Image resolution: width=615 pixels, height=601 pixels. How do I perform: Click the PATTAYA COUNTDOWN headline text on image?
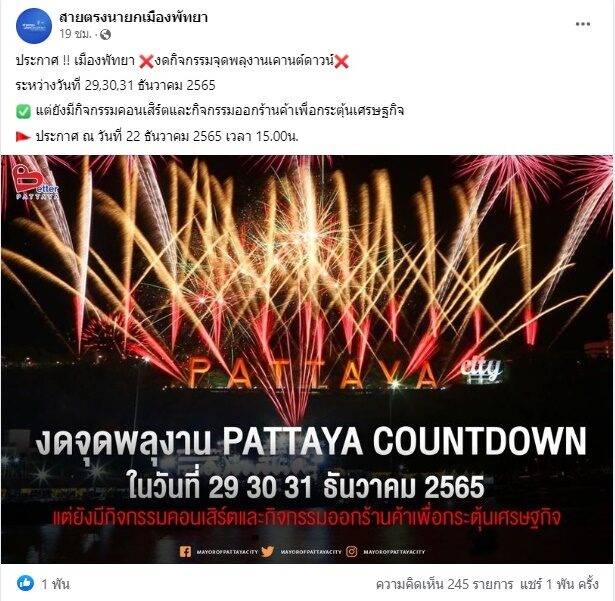(311, 443)
